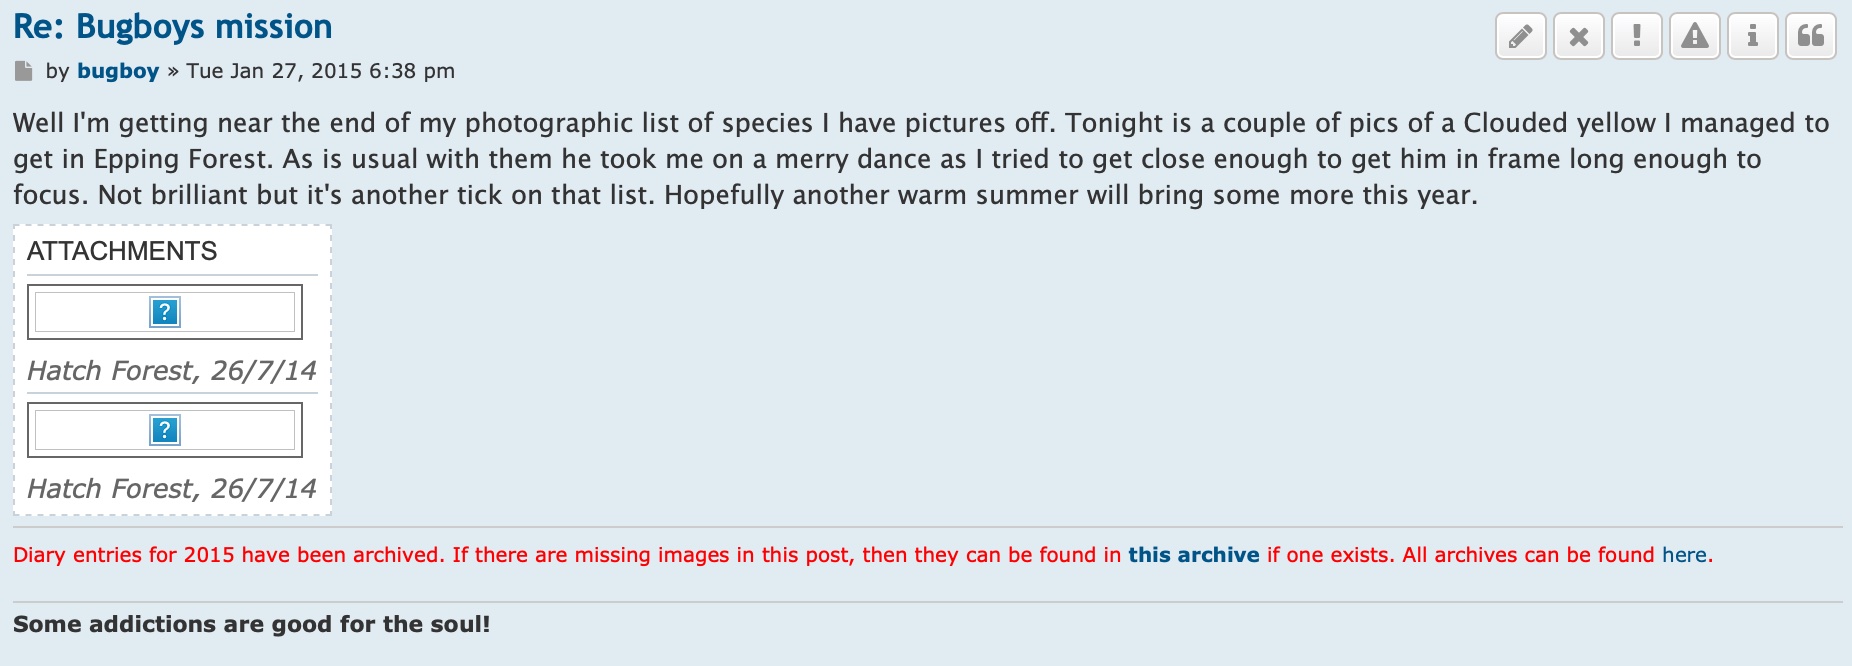Open the second missing attachment thumbnail
1852x666 pixels.
coord(165,430)
